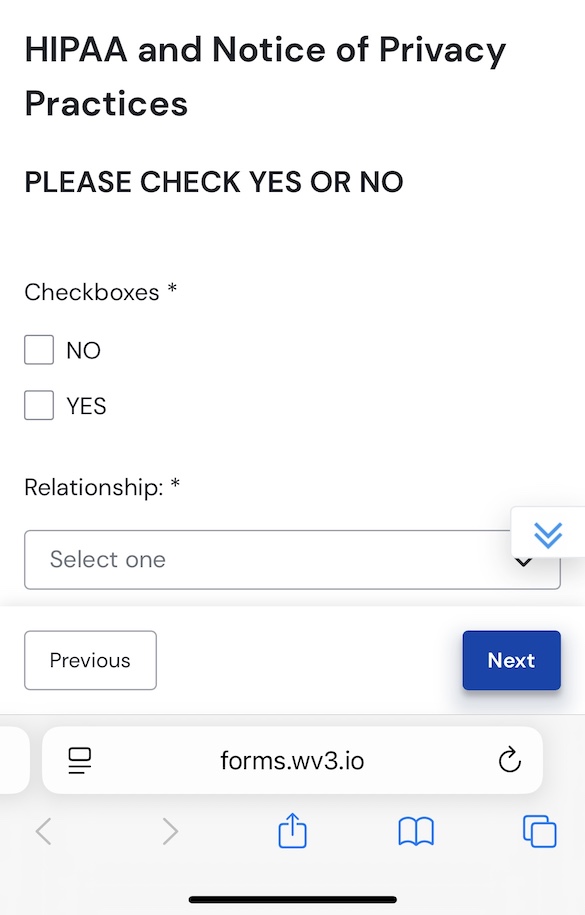This screenshot has width=585, height=915.
Task: Open the Safari page settings reader icon
Action: (80, 760)
